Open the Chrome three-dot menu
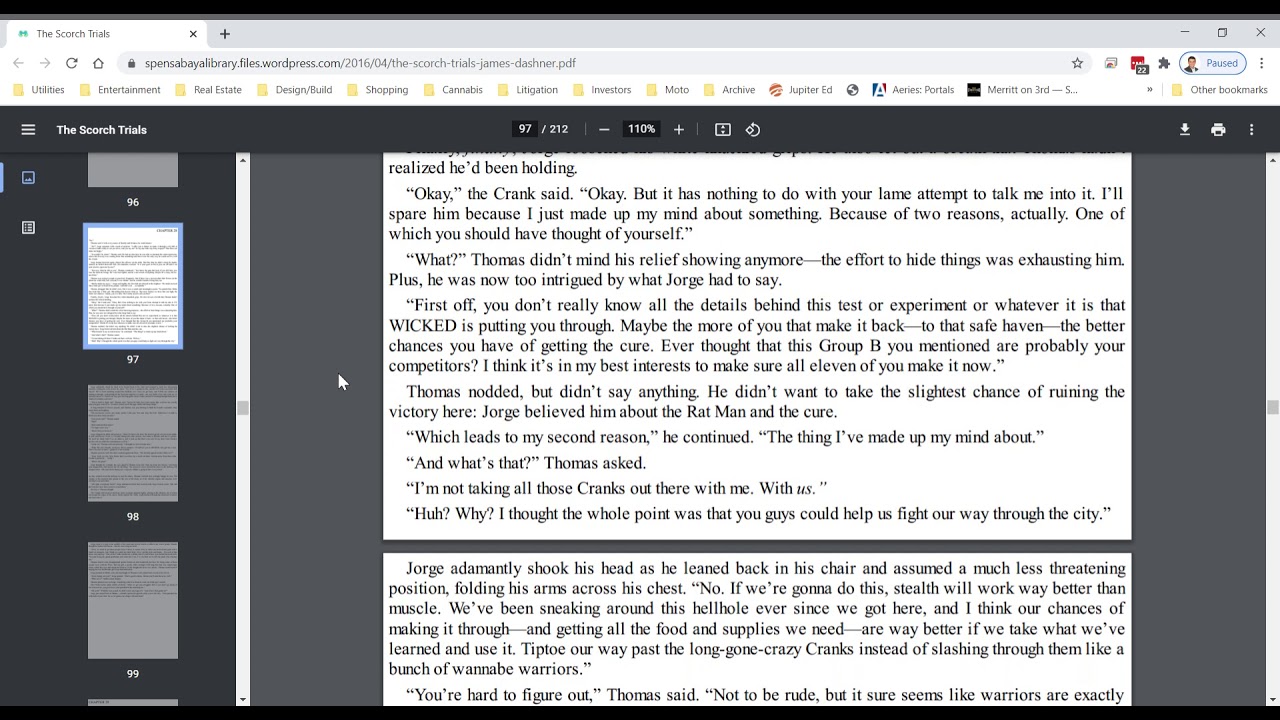The height and width of the screenshot is (720, 1280). tap(1262, 63)
